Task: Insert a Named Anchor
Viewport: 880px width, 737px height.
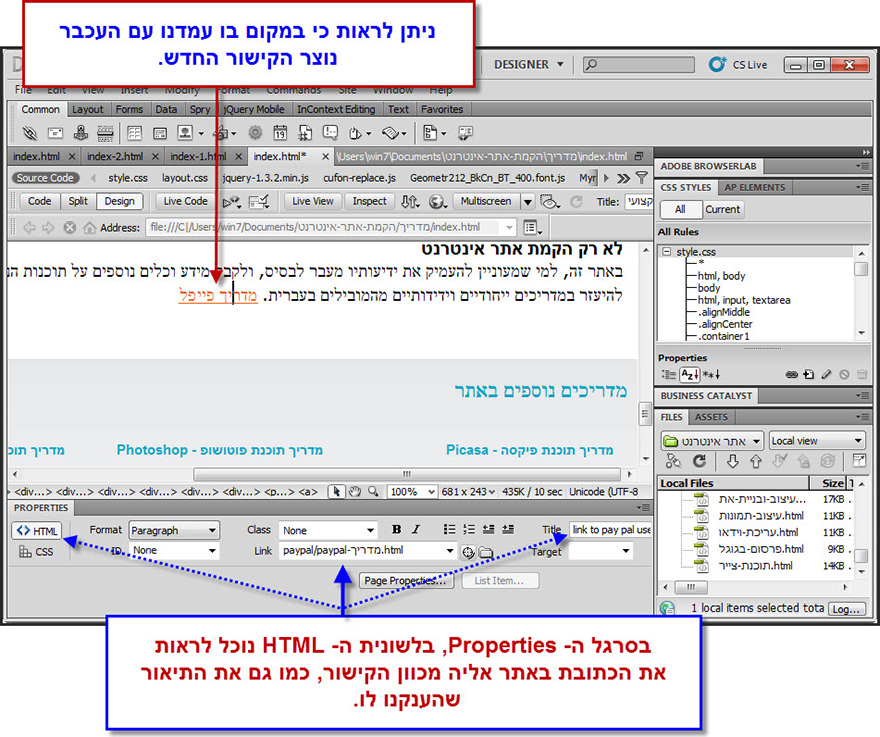Action: pyautogui.click(x=81, y=133)
